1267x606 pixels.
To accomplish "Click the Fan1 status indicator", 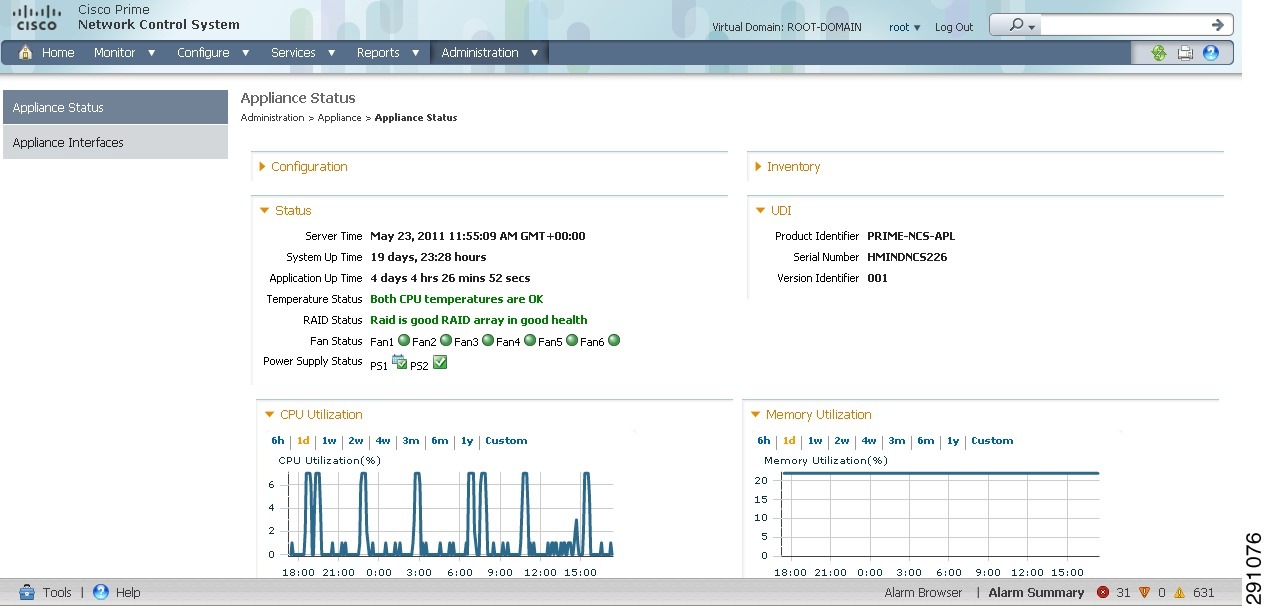I will tap(403, 340).
